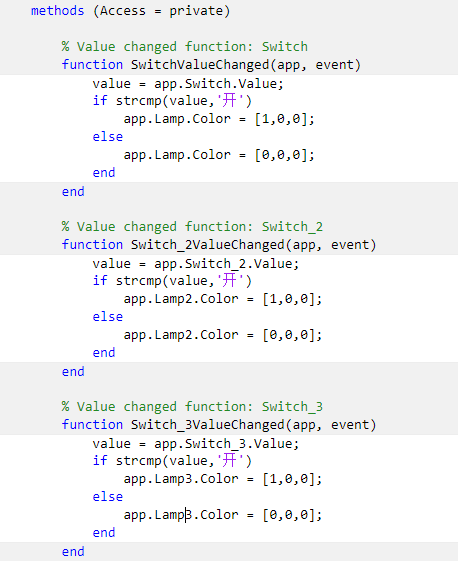Click the SwitchValueChanged function name

click(x=200, y=65)
